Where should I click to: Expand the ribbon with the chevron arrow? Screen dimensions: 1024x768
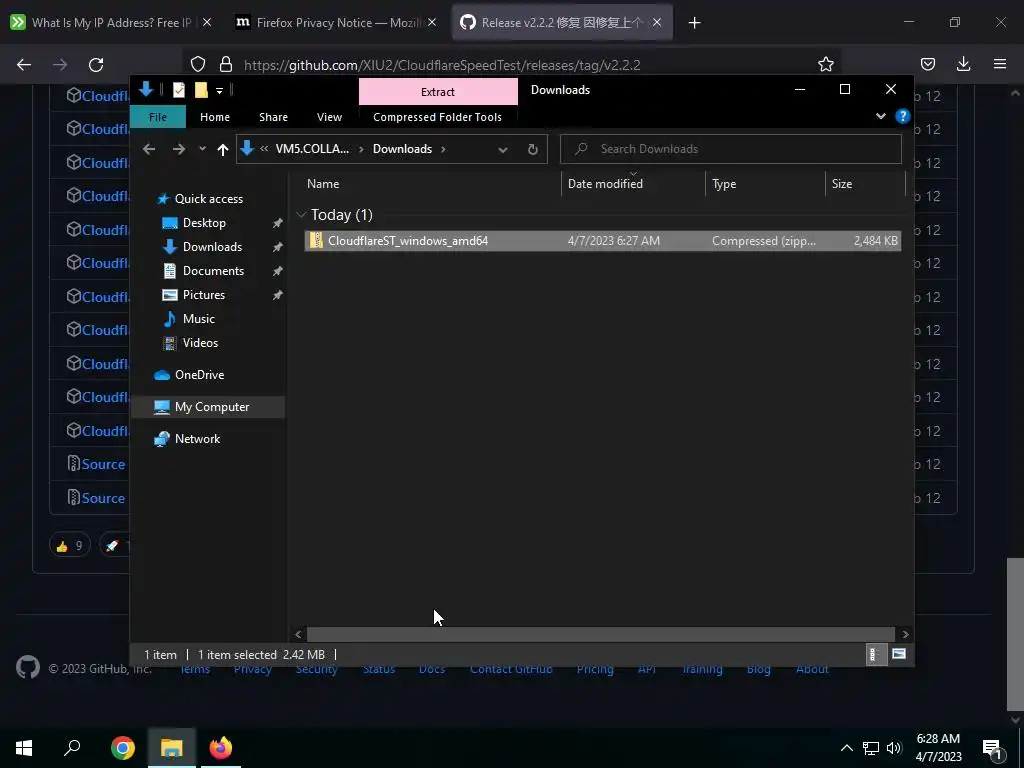(x=880, y=116)
